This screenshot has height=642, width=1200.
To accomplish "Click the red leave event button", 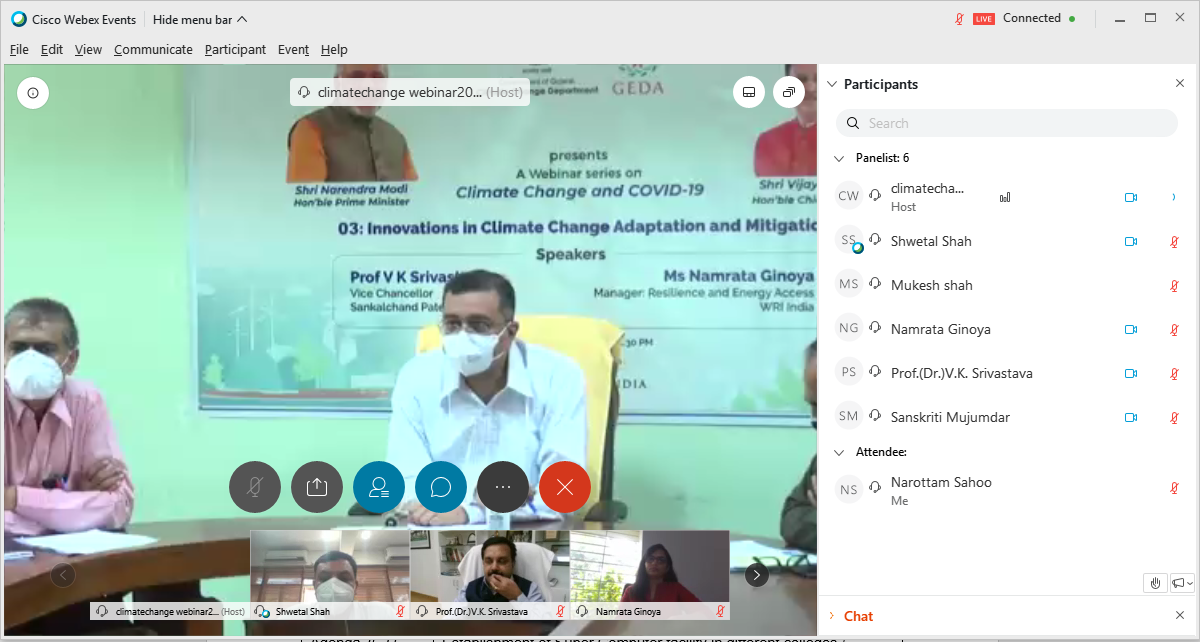I will coord(565,487).
